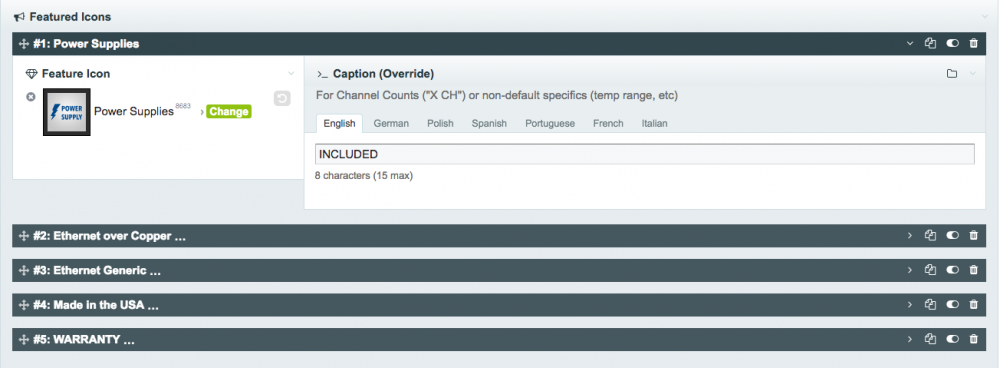Toggle the #1 Power Supplies enable switch
This screenshot has height=368, width=1000.
tap(952, 43)
